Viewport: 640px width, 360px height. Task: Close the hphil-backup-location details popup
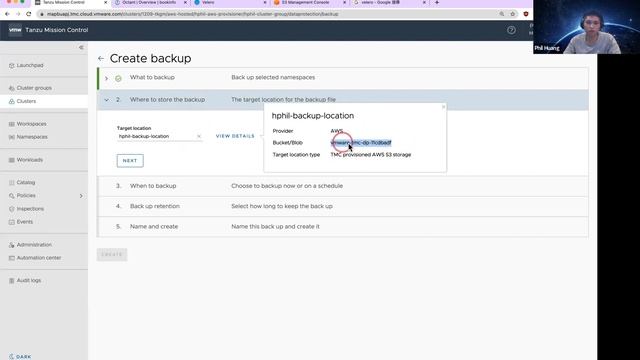[x=443, y=107]
